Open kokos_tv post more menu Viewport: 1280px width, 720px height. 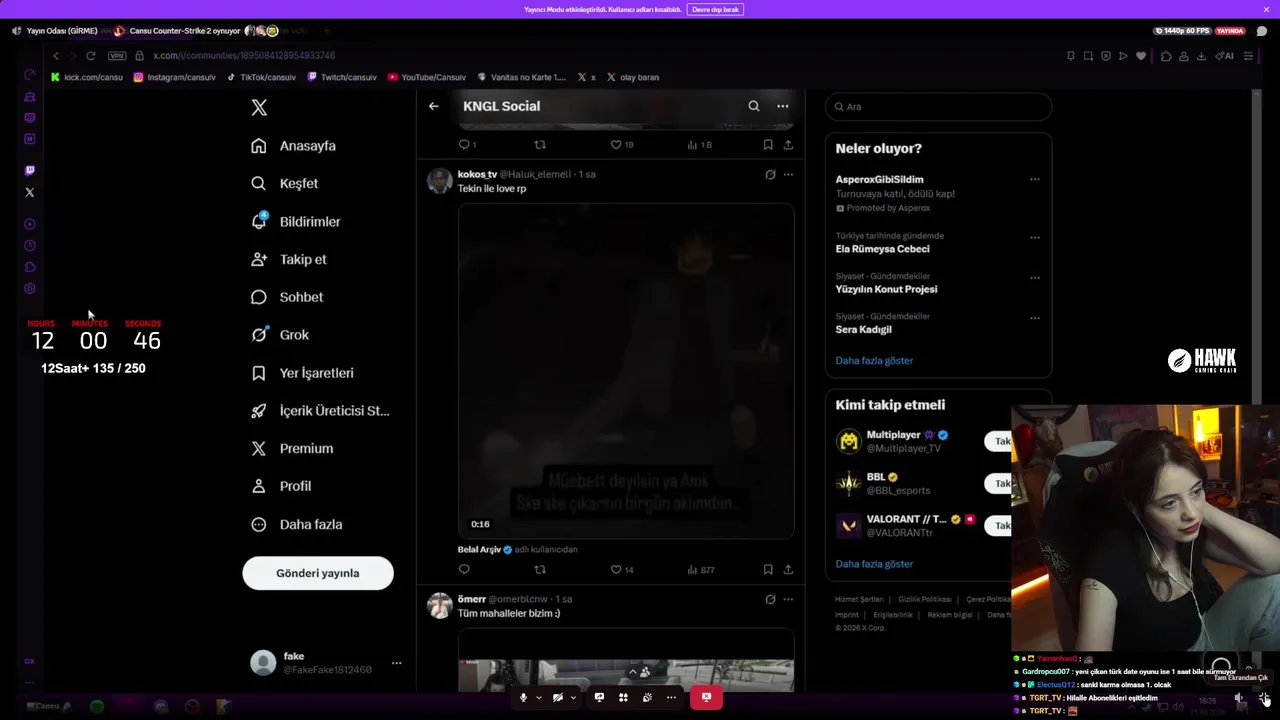[788, 175]
